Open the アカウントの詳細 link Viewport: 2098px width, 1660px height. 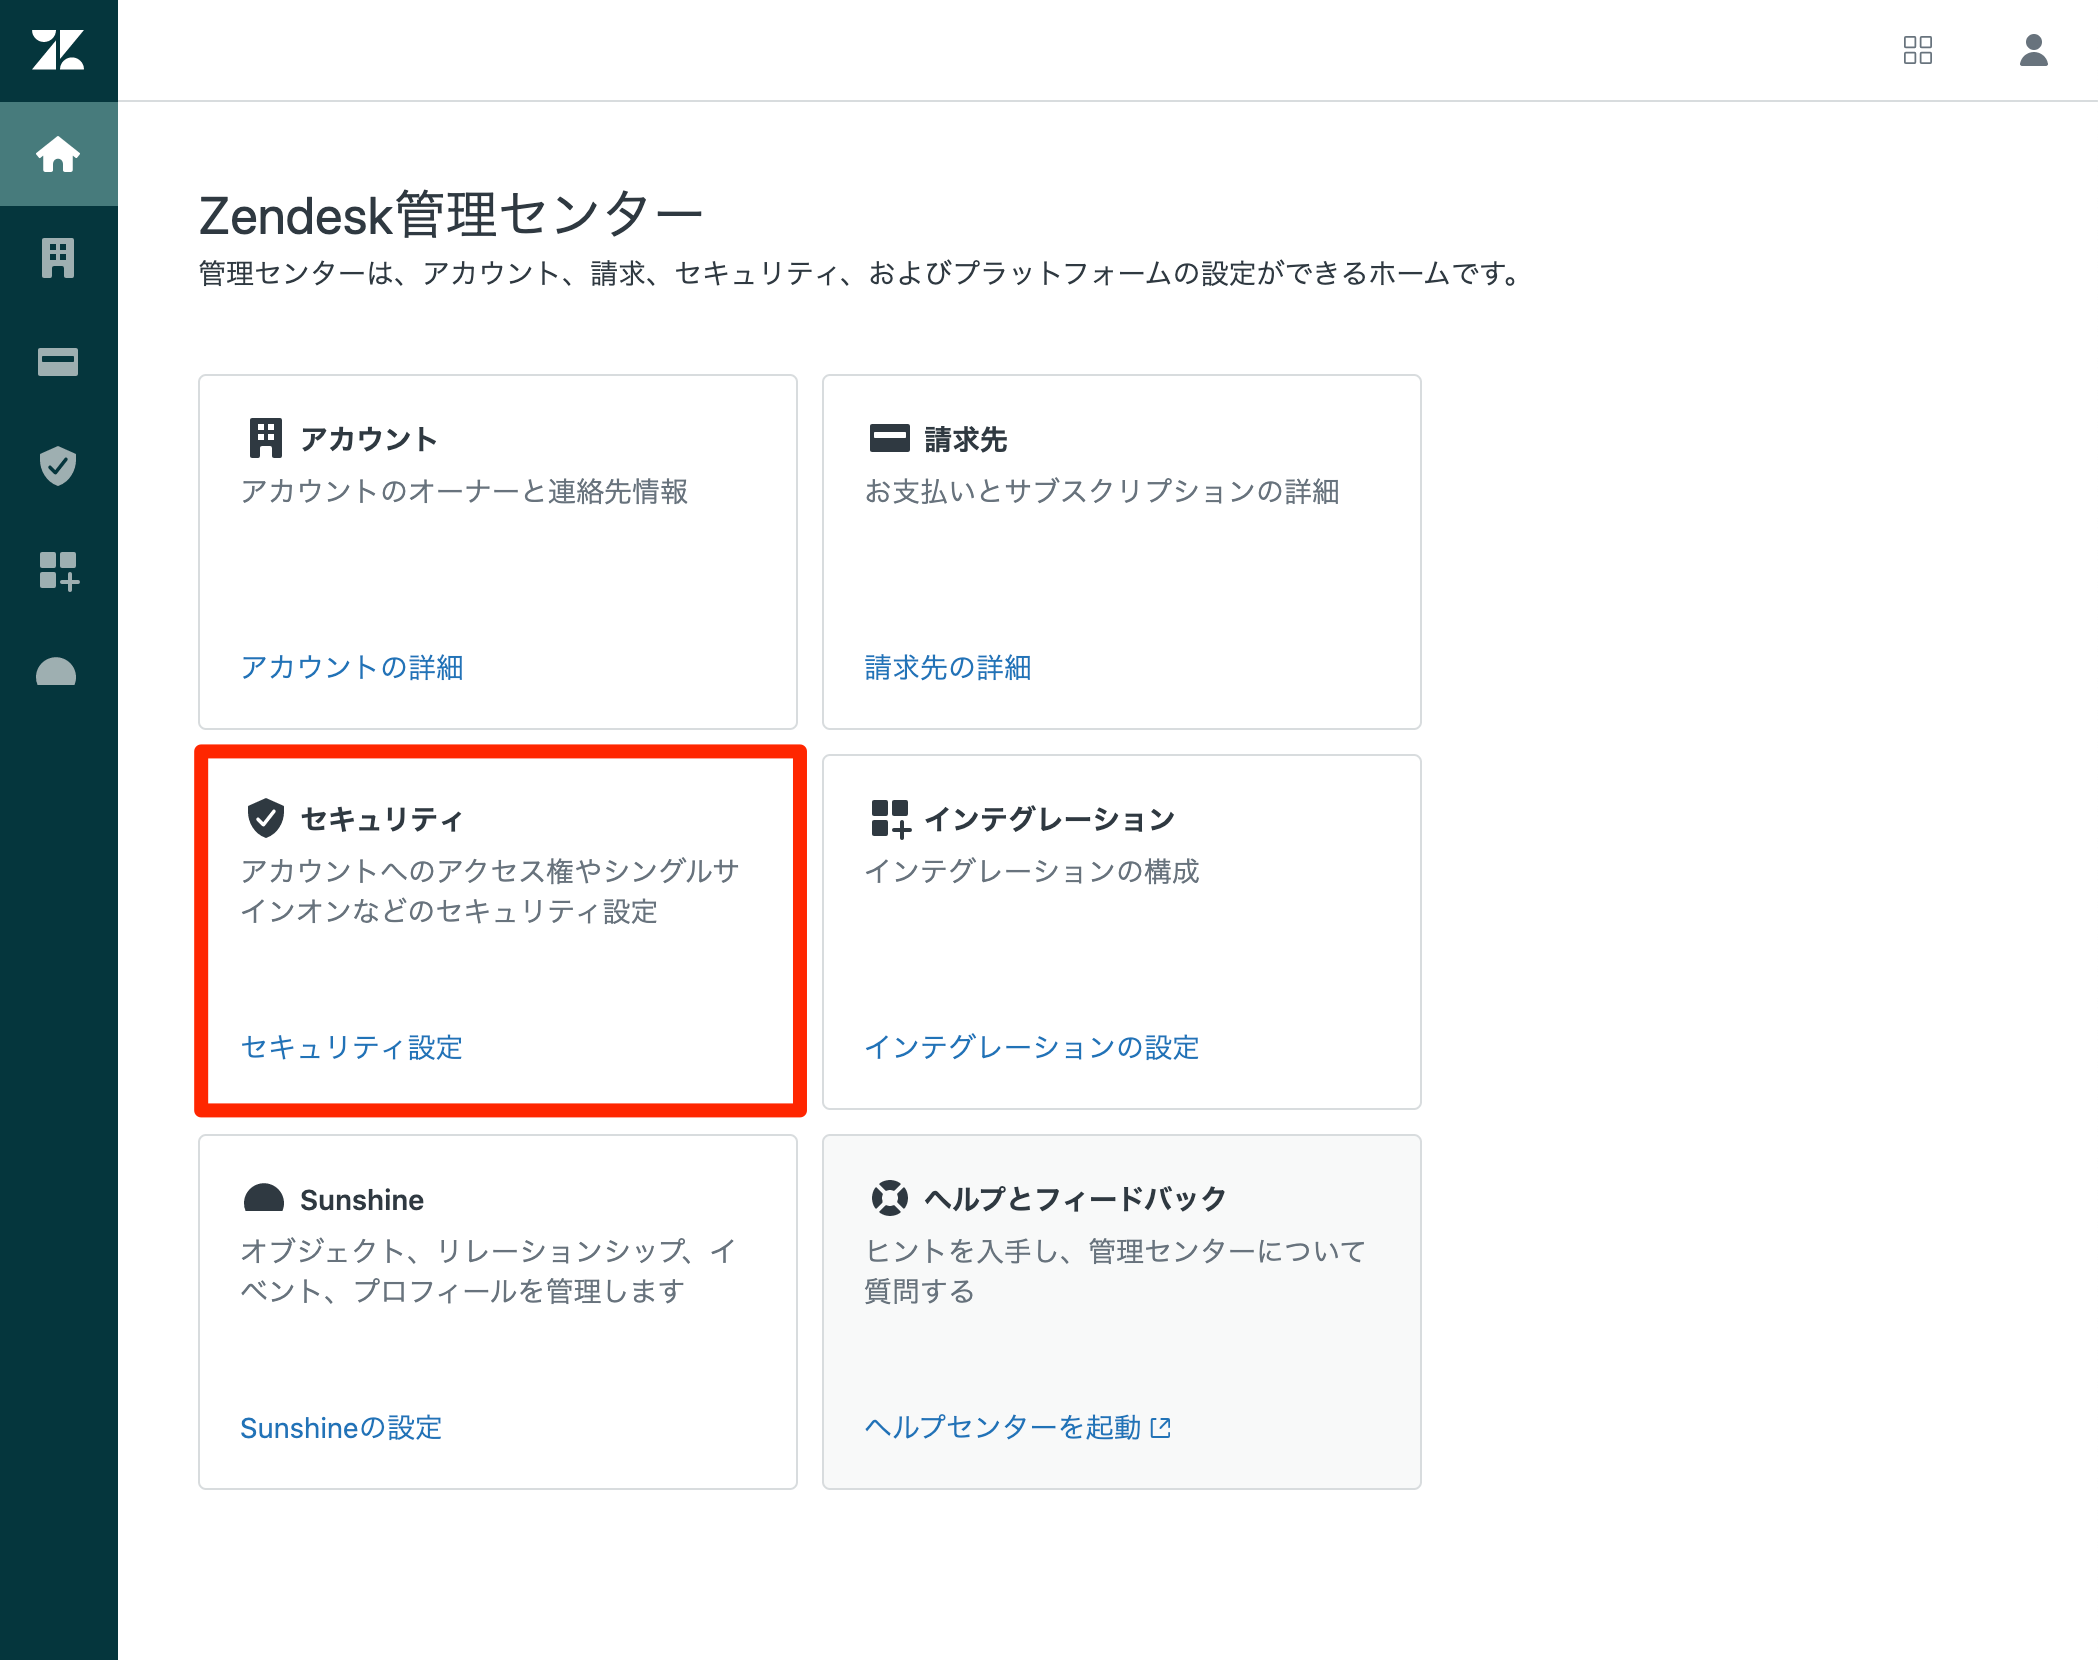click(x=352, y=667)
